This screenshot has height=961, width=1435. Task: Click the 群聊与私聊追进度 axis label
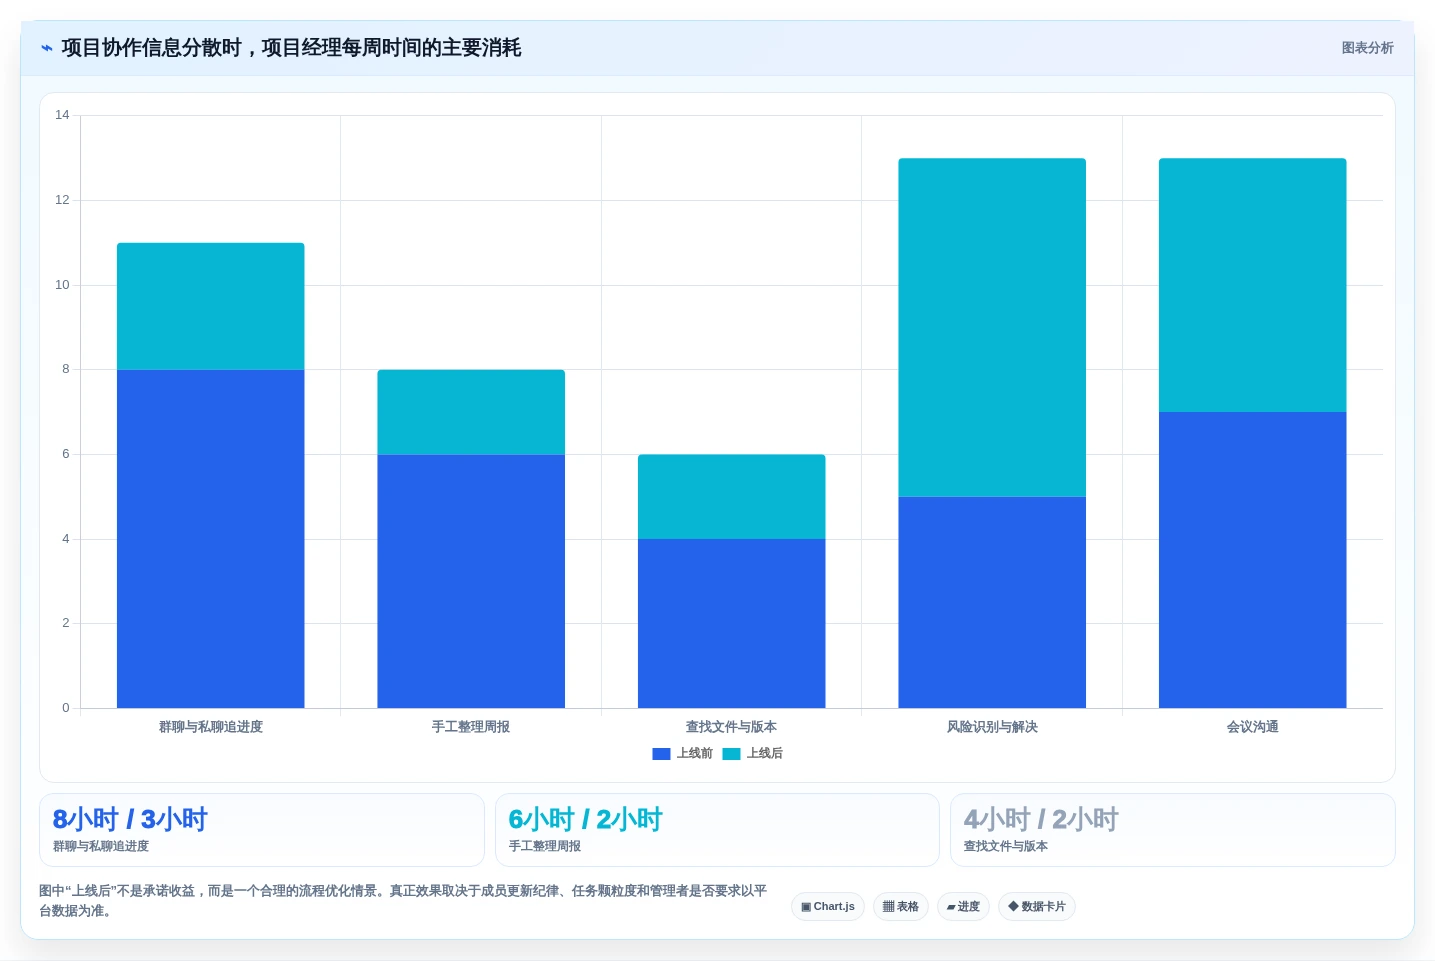pos(211,727)
